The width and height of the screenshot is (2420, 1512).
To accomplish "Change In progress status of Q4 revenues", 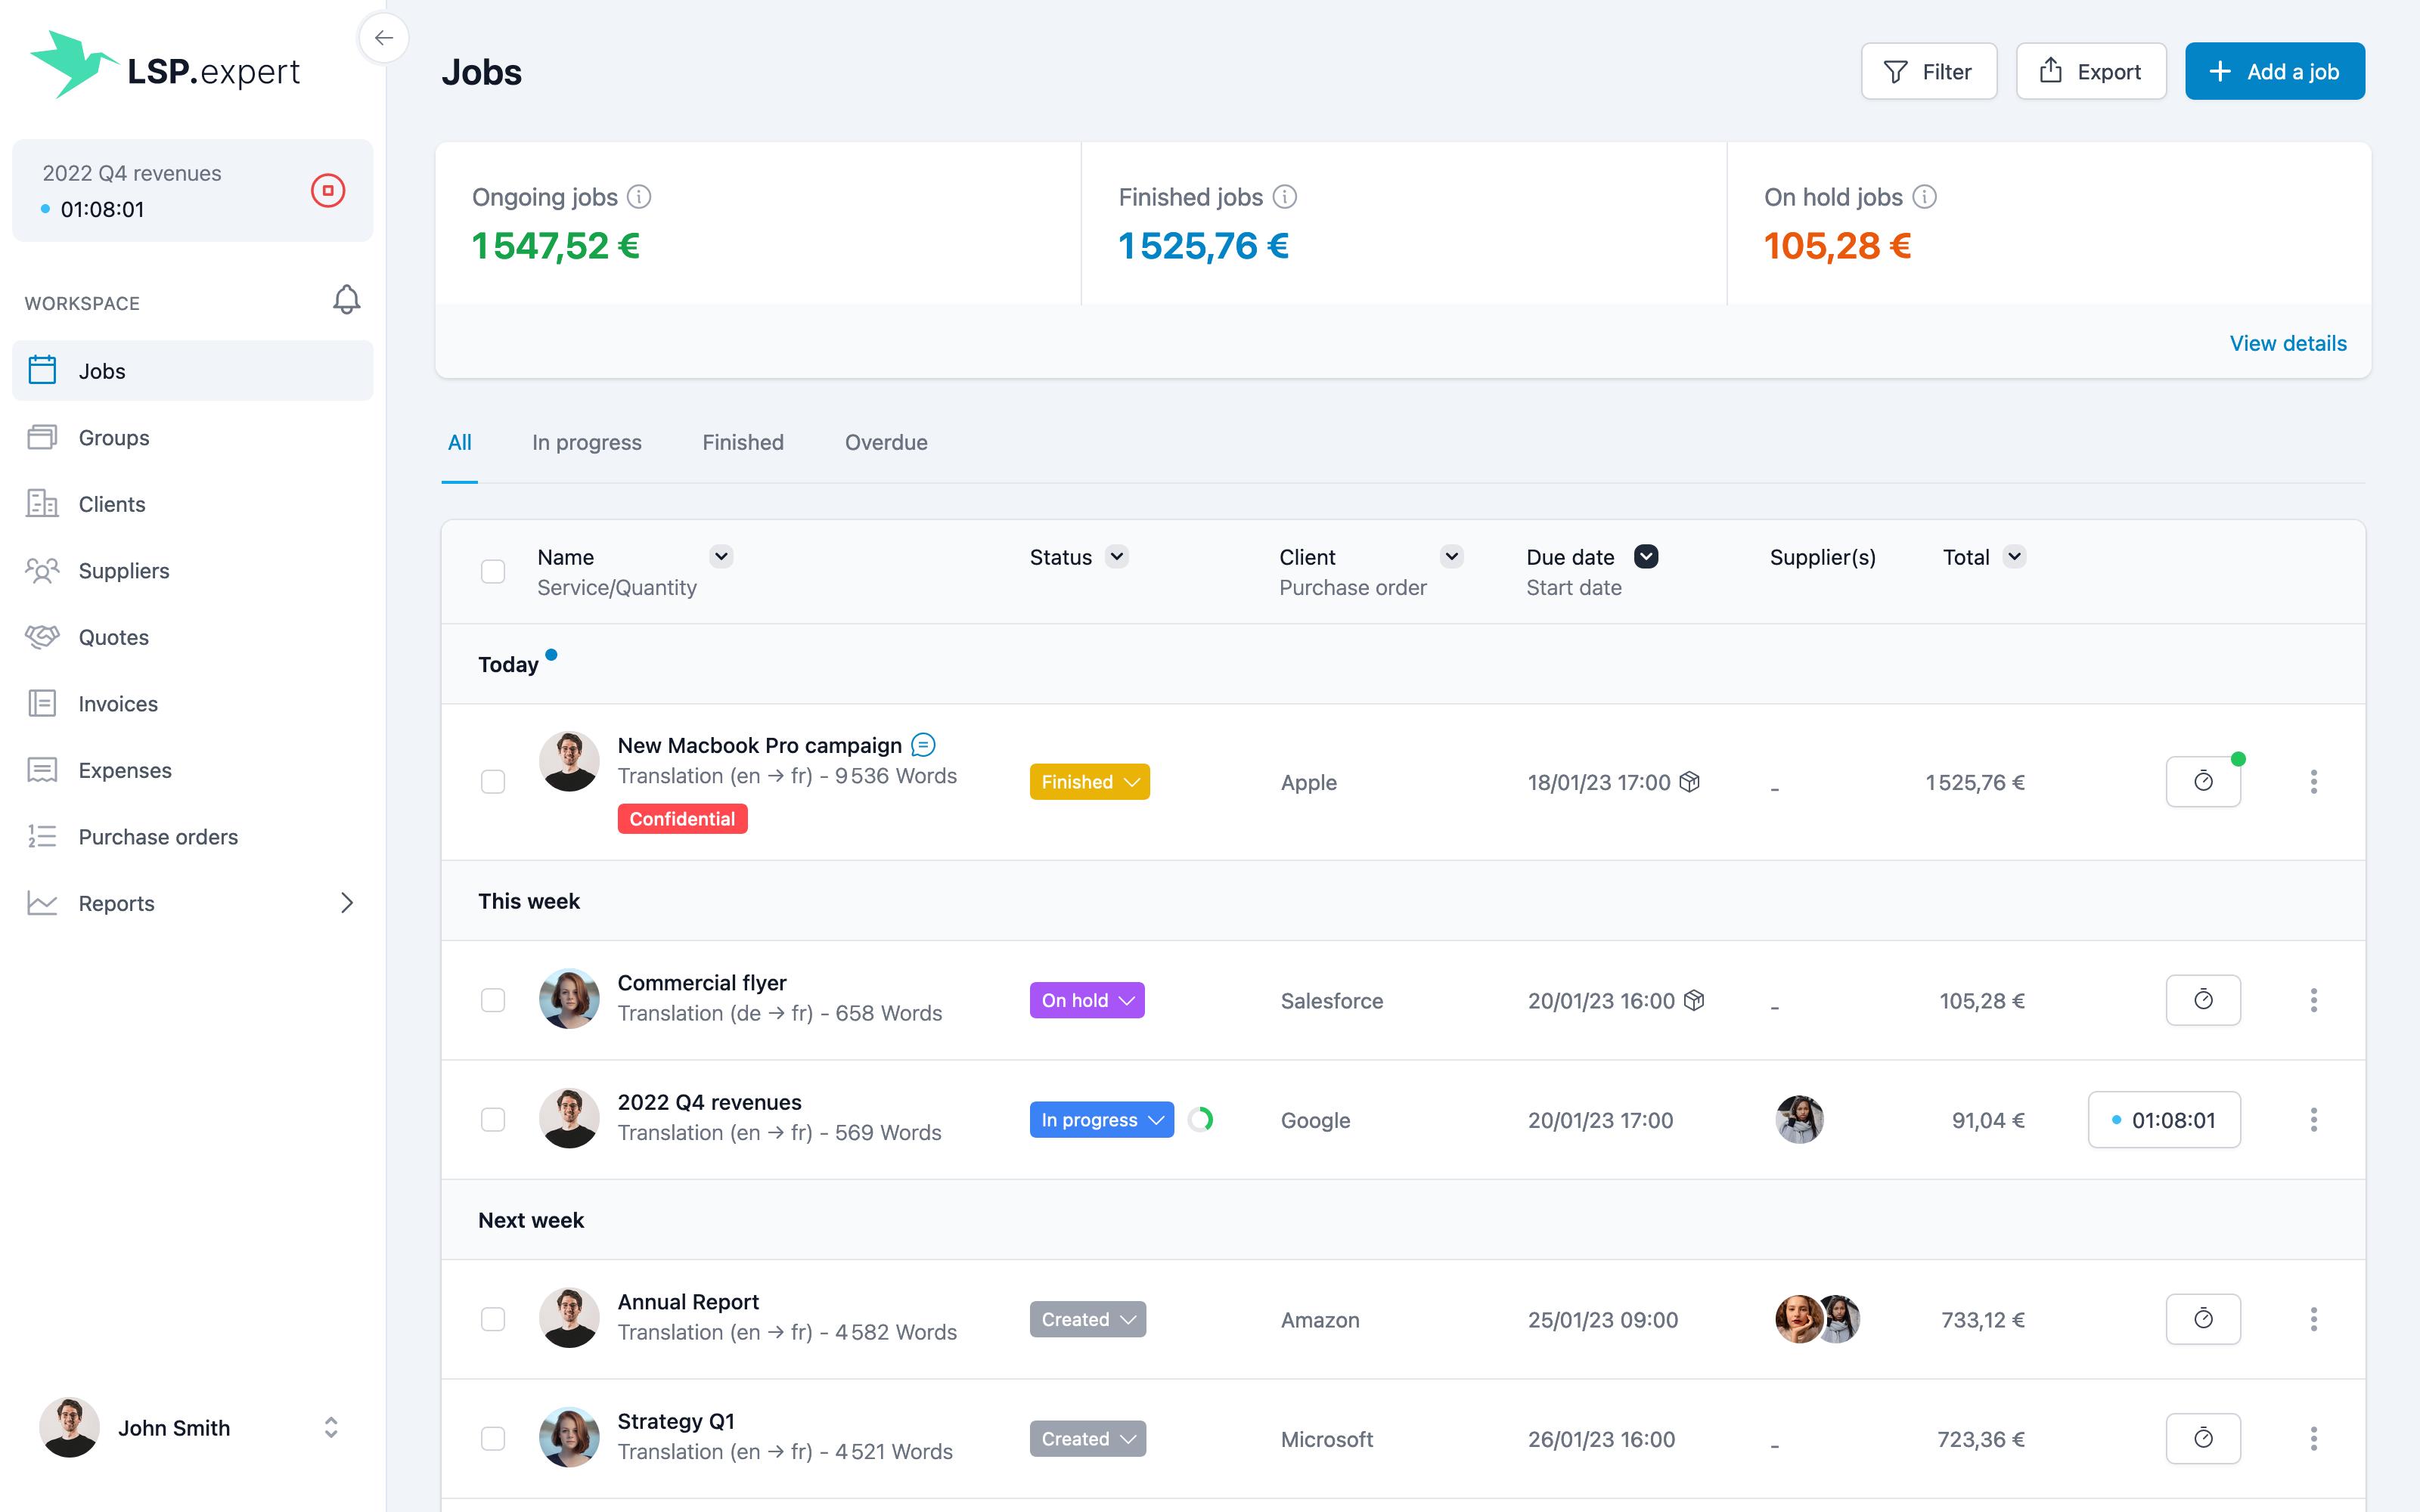I will (x=1101, y=1120).
